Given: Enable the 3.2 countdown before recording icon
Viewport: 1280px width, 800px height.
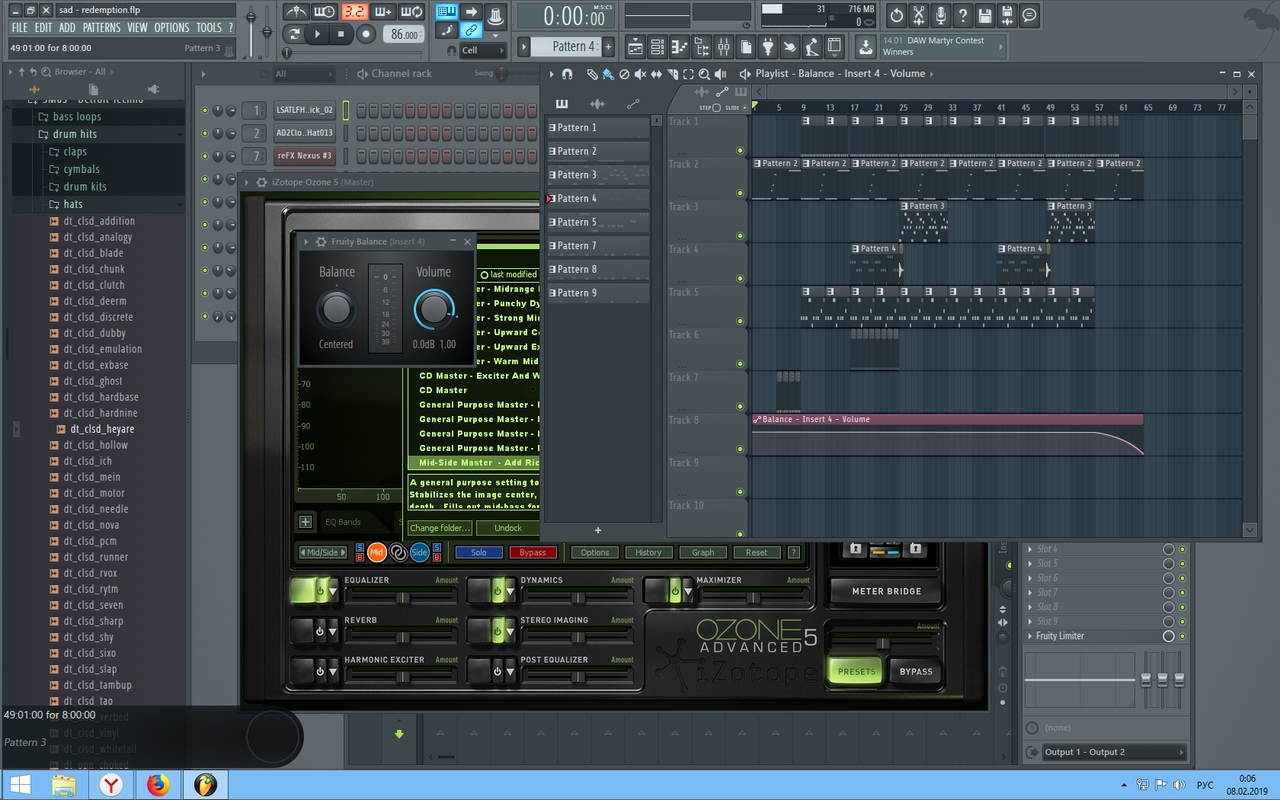Looking at the screenshot, I should (354, 12).
